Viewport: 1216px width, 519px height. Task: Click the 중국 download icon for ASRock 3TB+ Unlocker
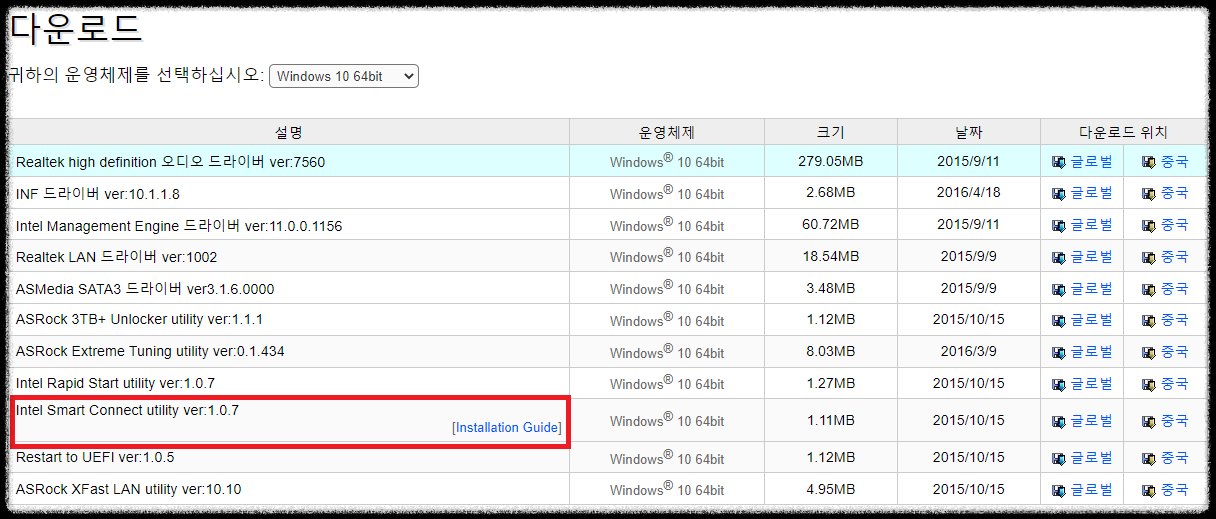1149,320
